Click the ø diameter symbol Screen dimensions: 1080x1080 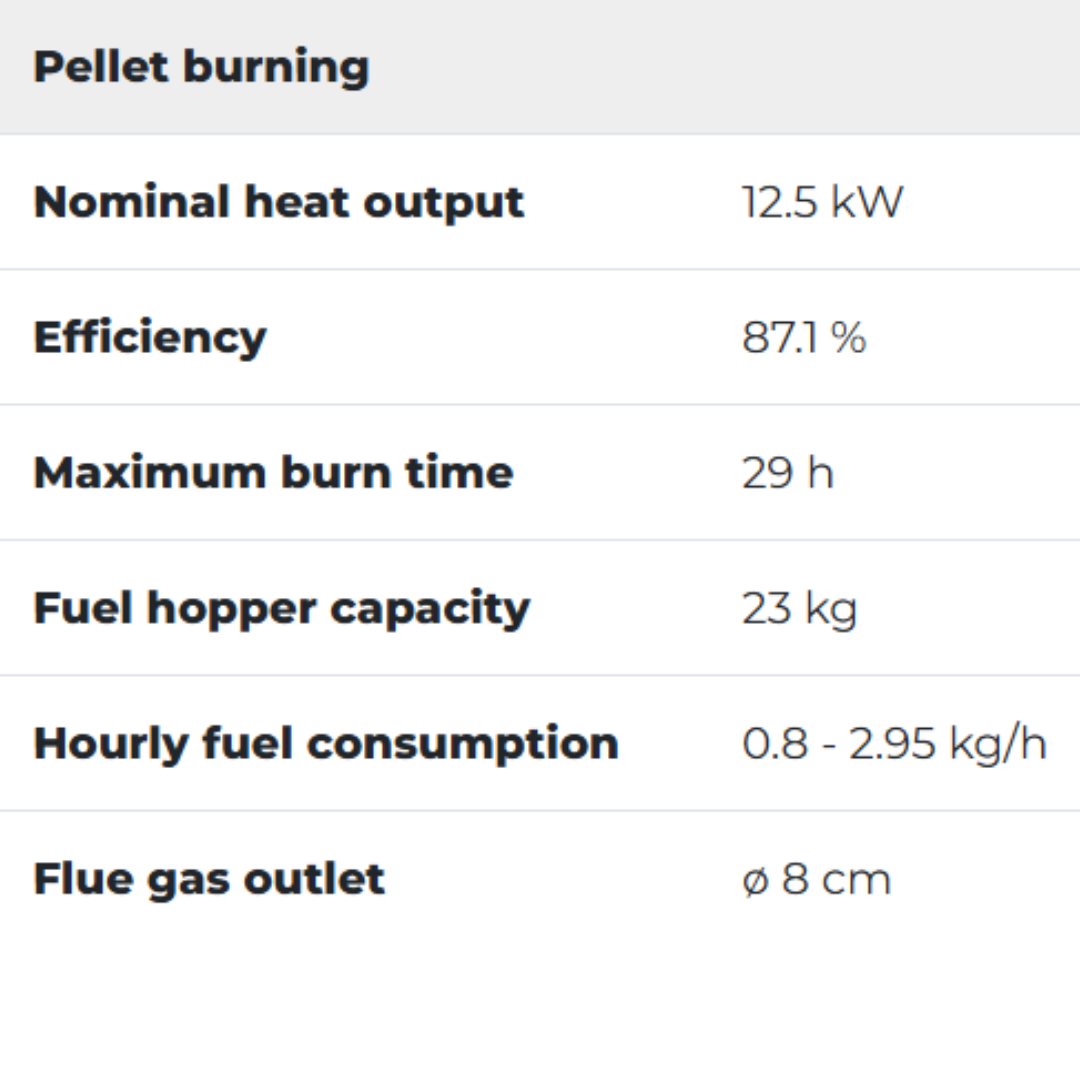[x=756, y=881]
